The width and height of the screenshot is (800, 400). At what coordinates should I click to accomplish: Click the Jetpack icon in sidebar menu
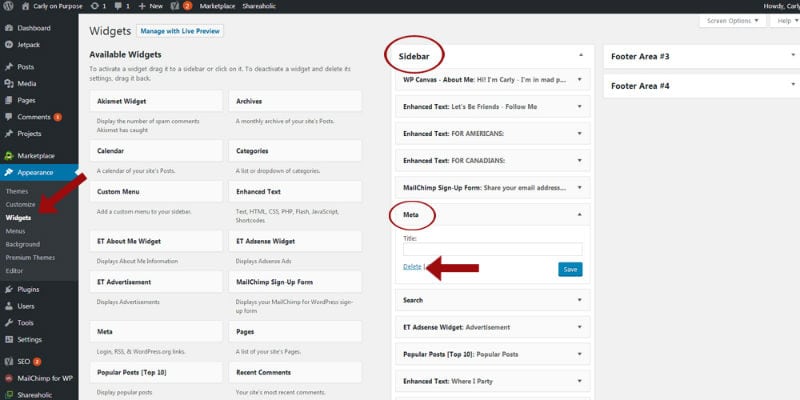pos(9,45)
